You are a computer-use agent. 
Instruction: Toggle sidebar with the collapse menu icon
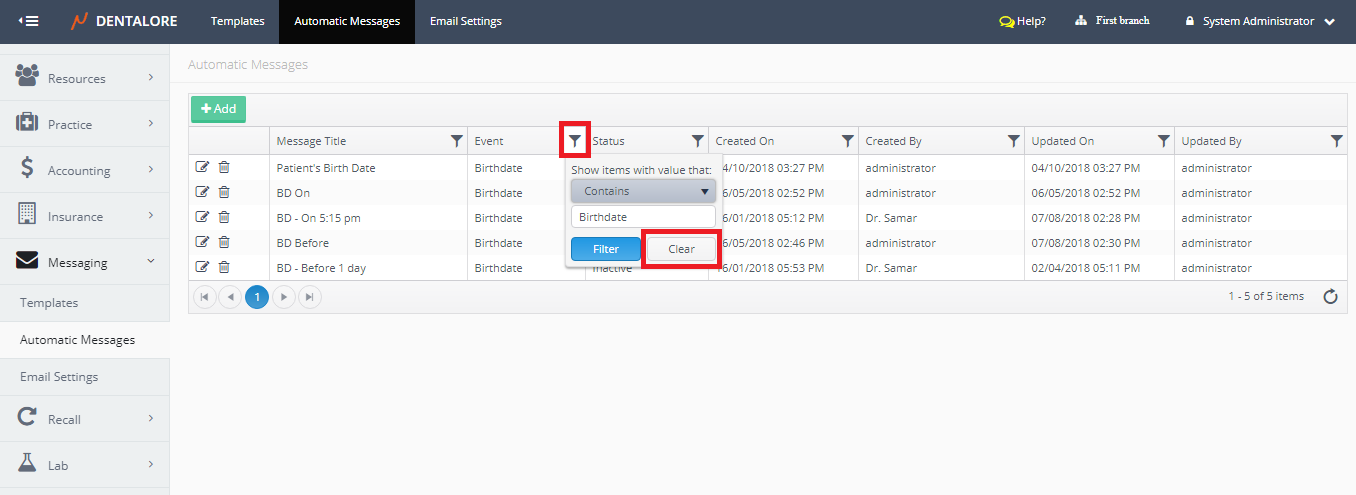tap(29, 21)
